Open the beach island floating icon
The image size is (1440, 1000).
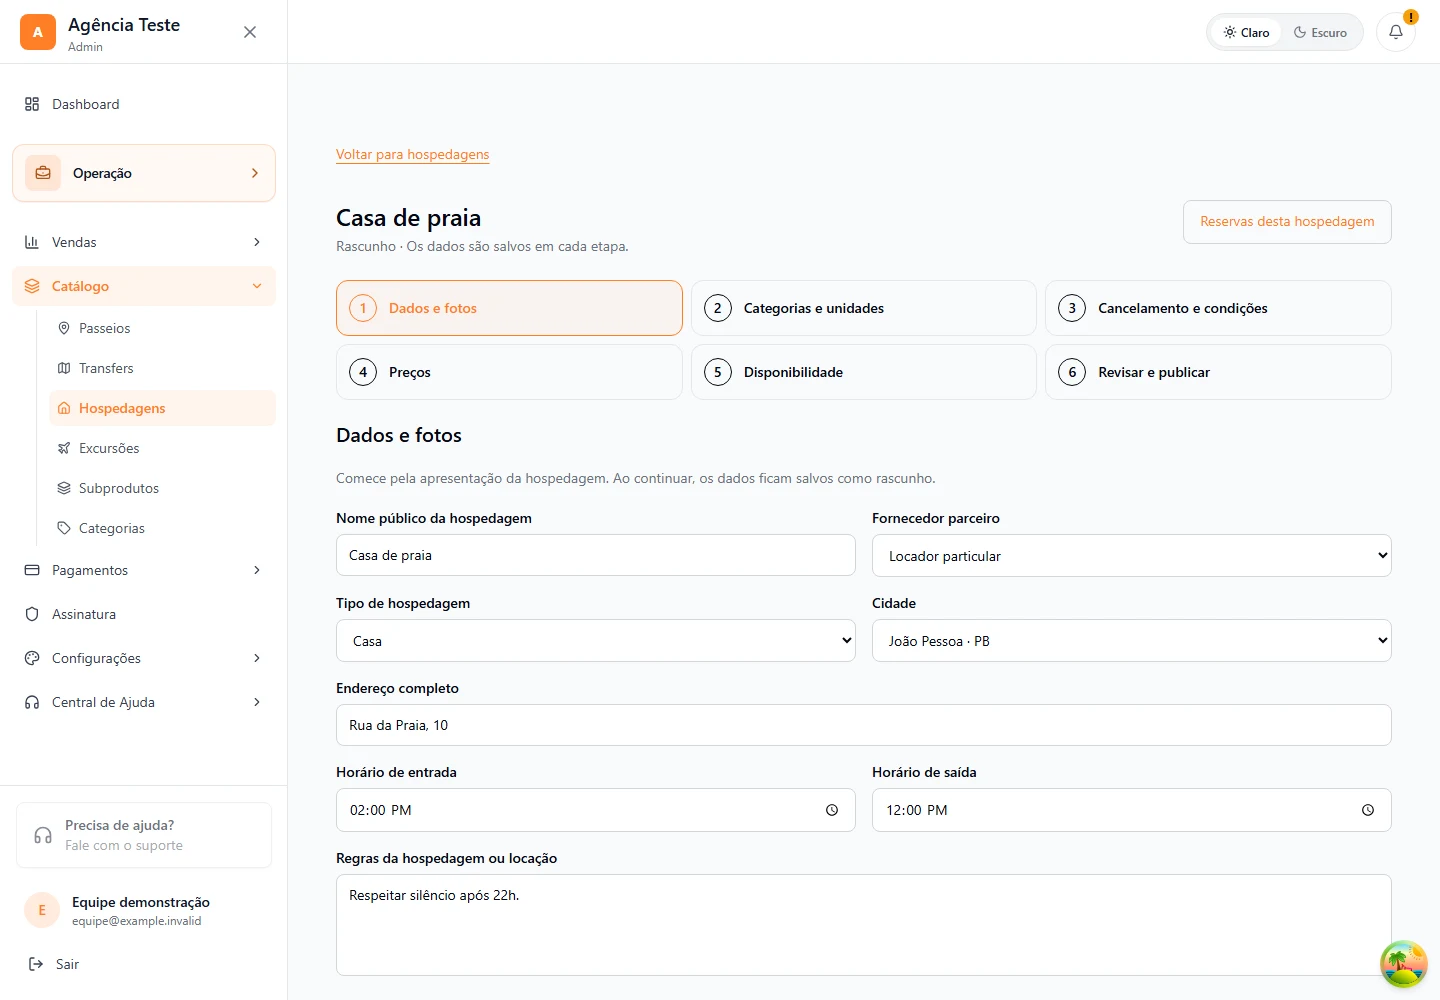pyautogui.click(x=1404, y=964)
